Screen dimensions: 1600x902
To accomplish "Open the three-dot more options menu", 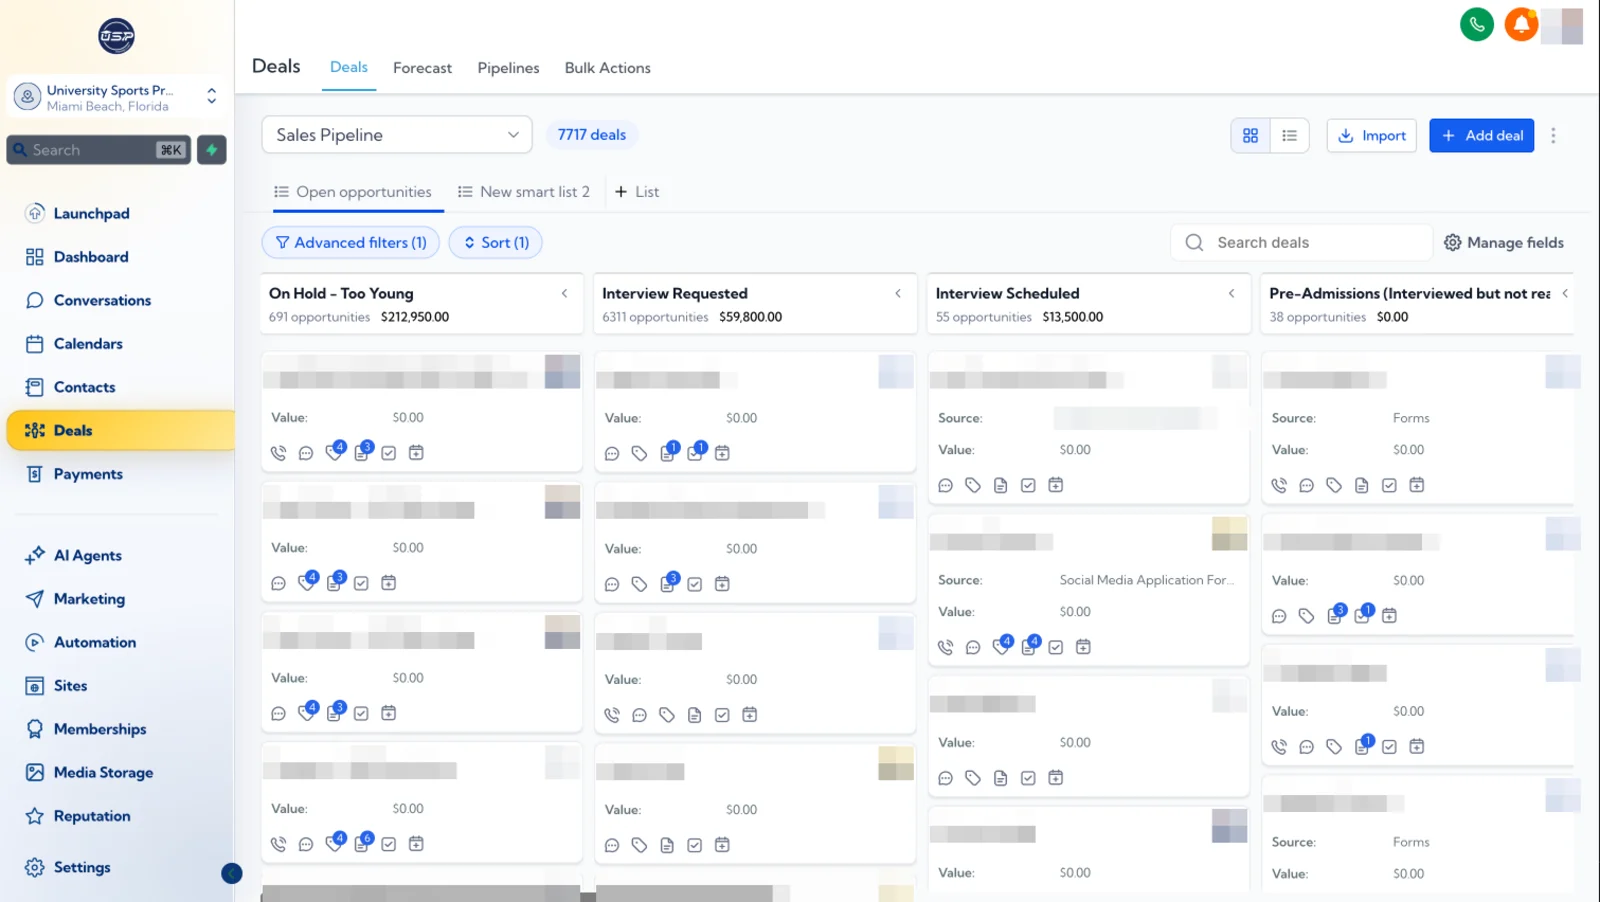I will [x=1553, y=135].
